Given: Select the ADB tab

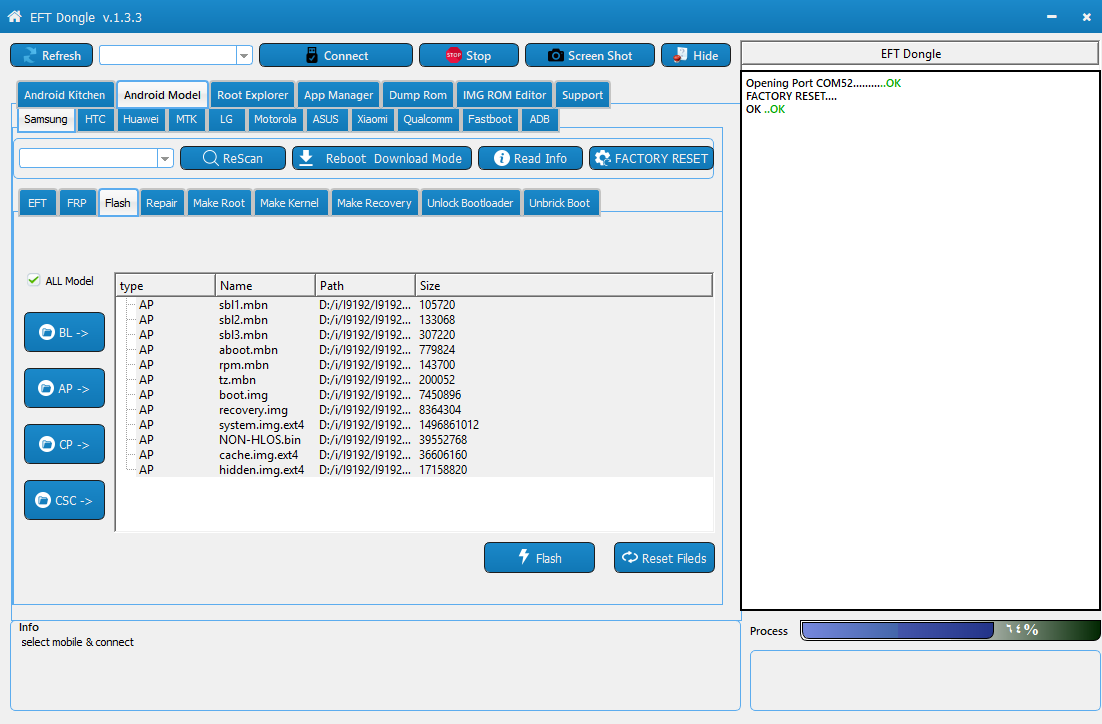Looking at the screenshot, I should pos(539,119).
